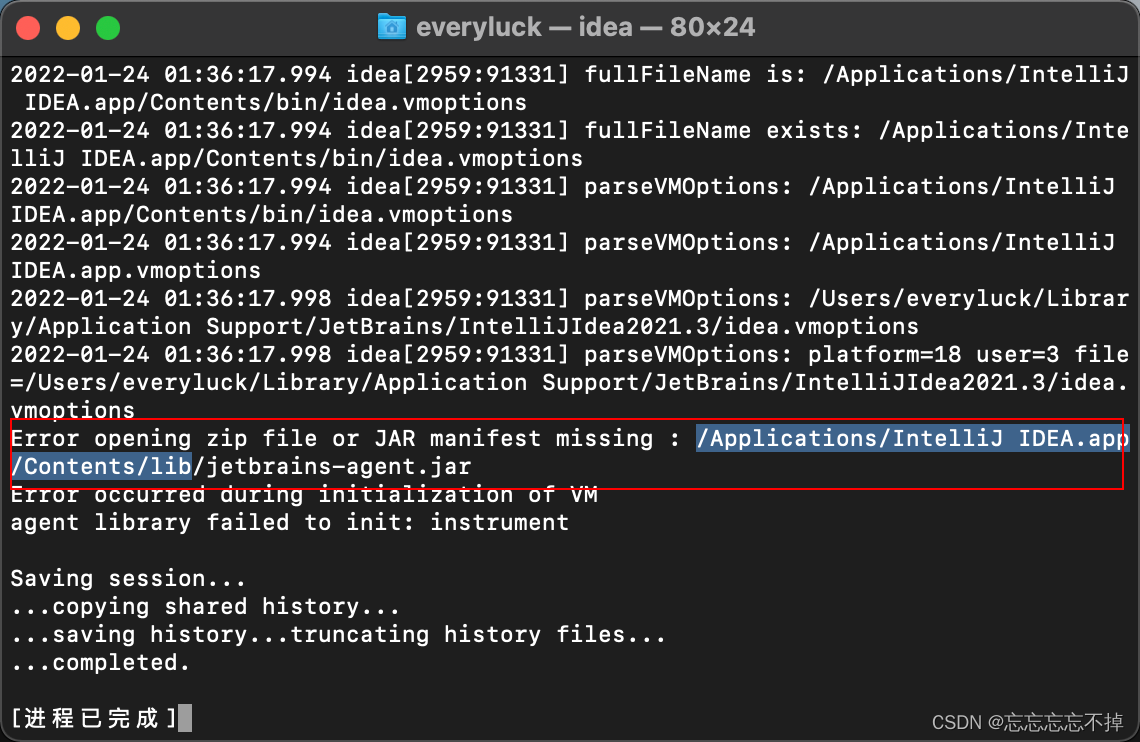Click '...saving history...truncating history files...' line
The width and height of the screenshot is (1140, 742).
tap(338, 634)
